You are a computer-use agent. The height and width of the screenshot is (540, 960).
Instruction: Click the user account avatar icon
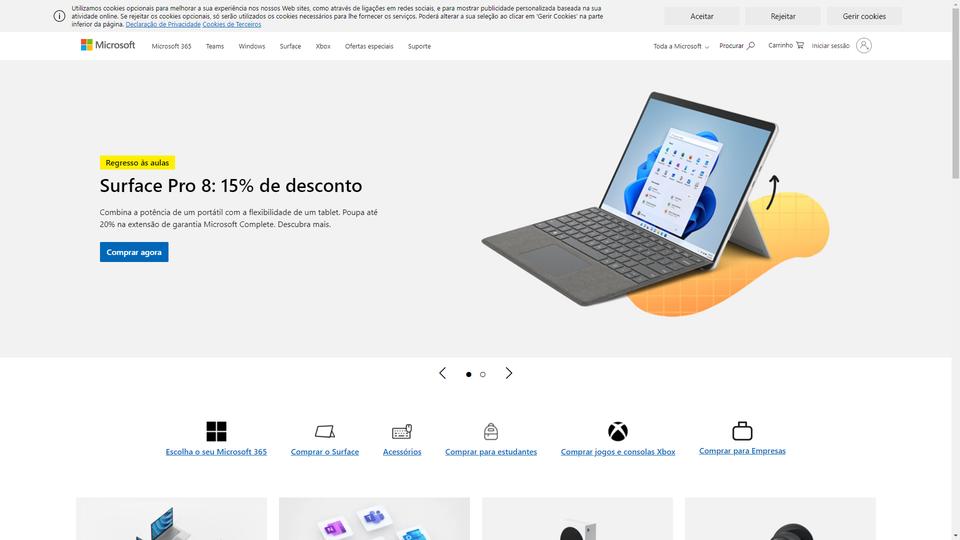pyautogui.click(x=863, y=45)
